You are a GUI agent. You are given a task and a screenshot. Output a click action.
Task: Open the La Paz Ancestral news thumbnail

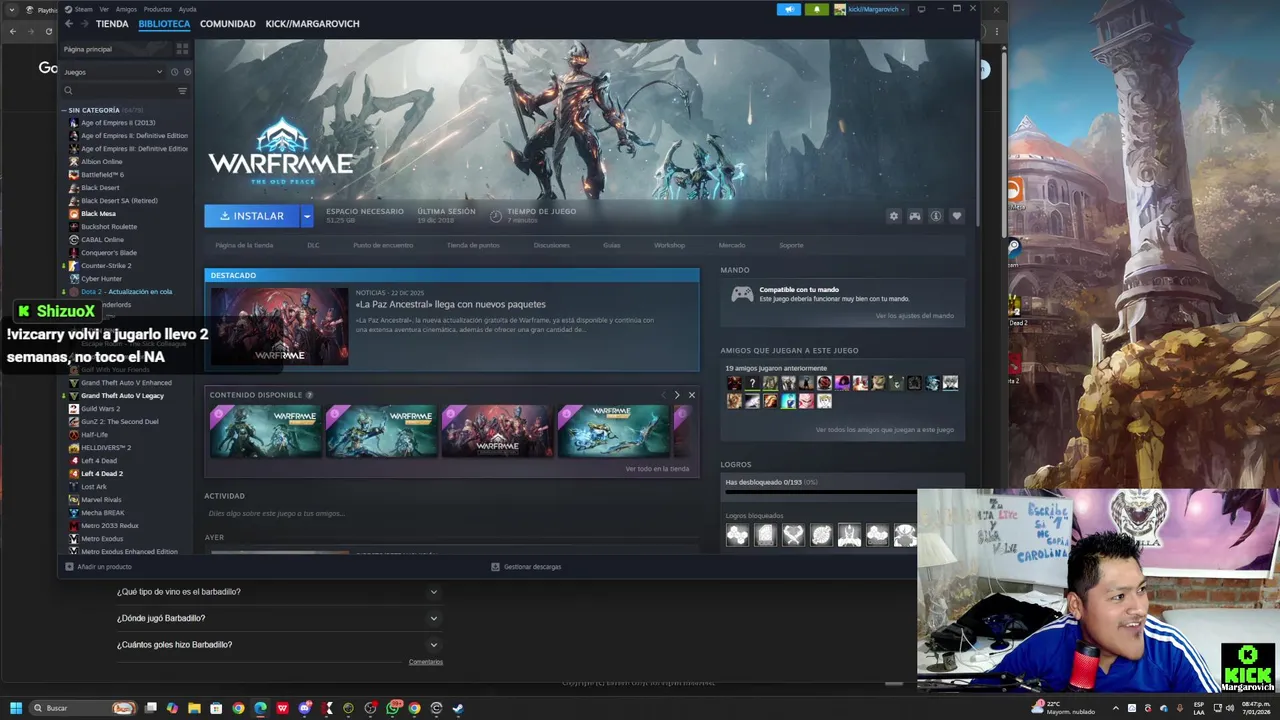coord(279,326)
